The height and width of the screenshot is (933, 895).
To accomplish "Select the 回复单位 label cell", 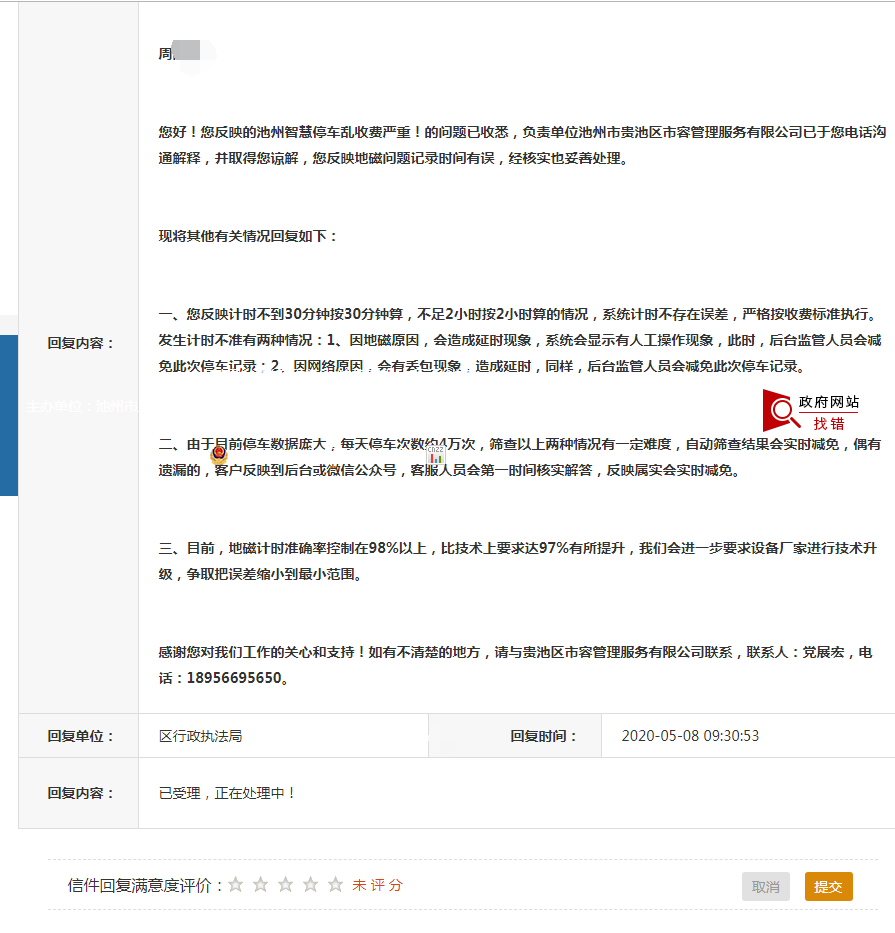I will pyautogui.click(x=79, y=736).
